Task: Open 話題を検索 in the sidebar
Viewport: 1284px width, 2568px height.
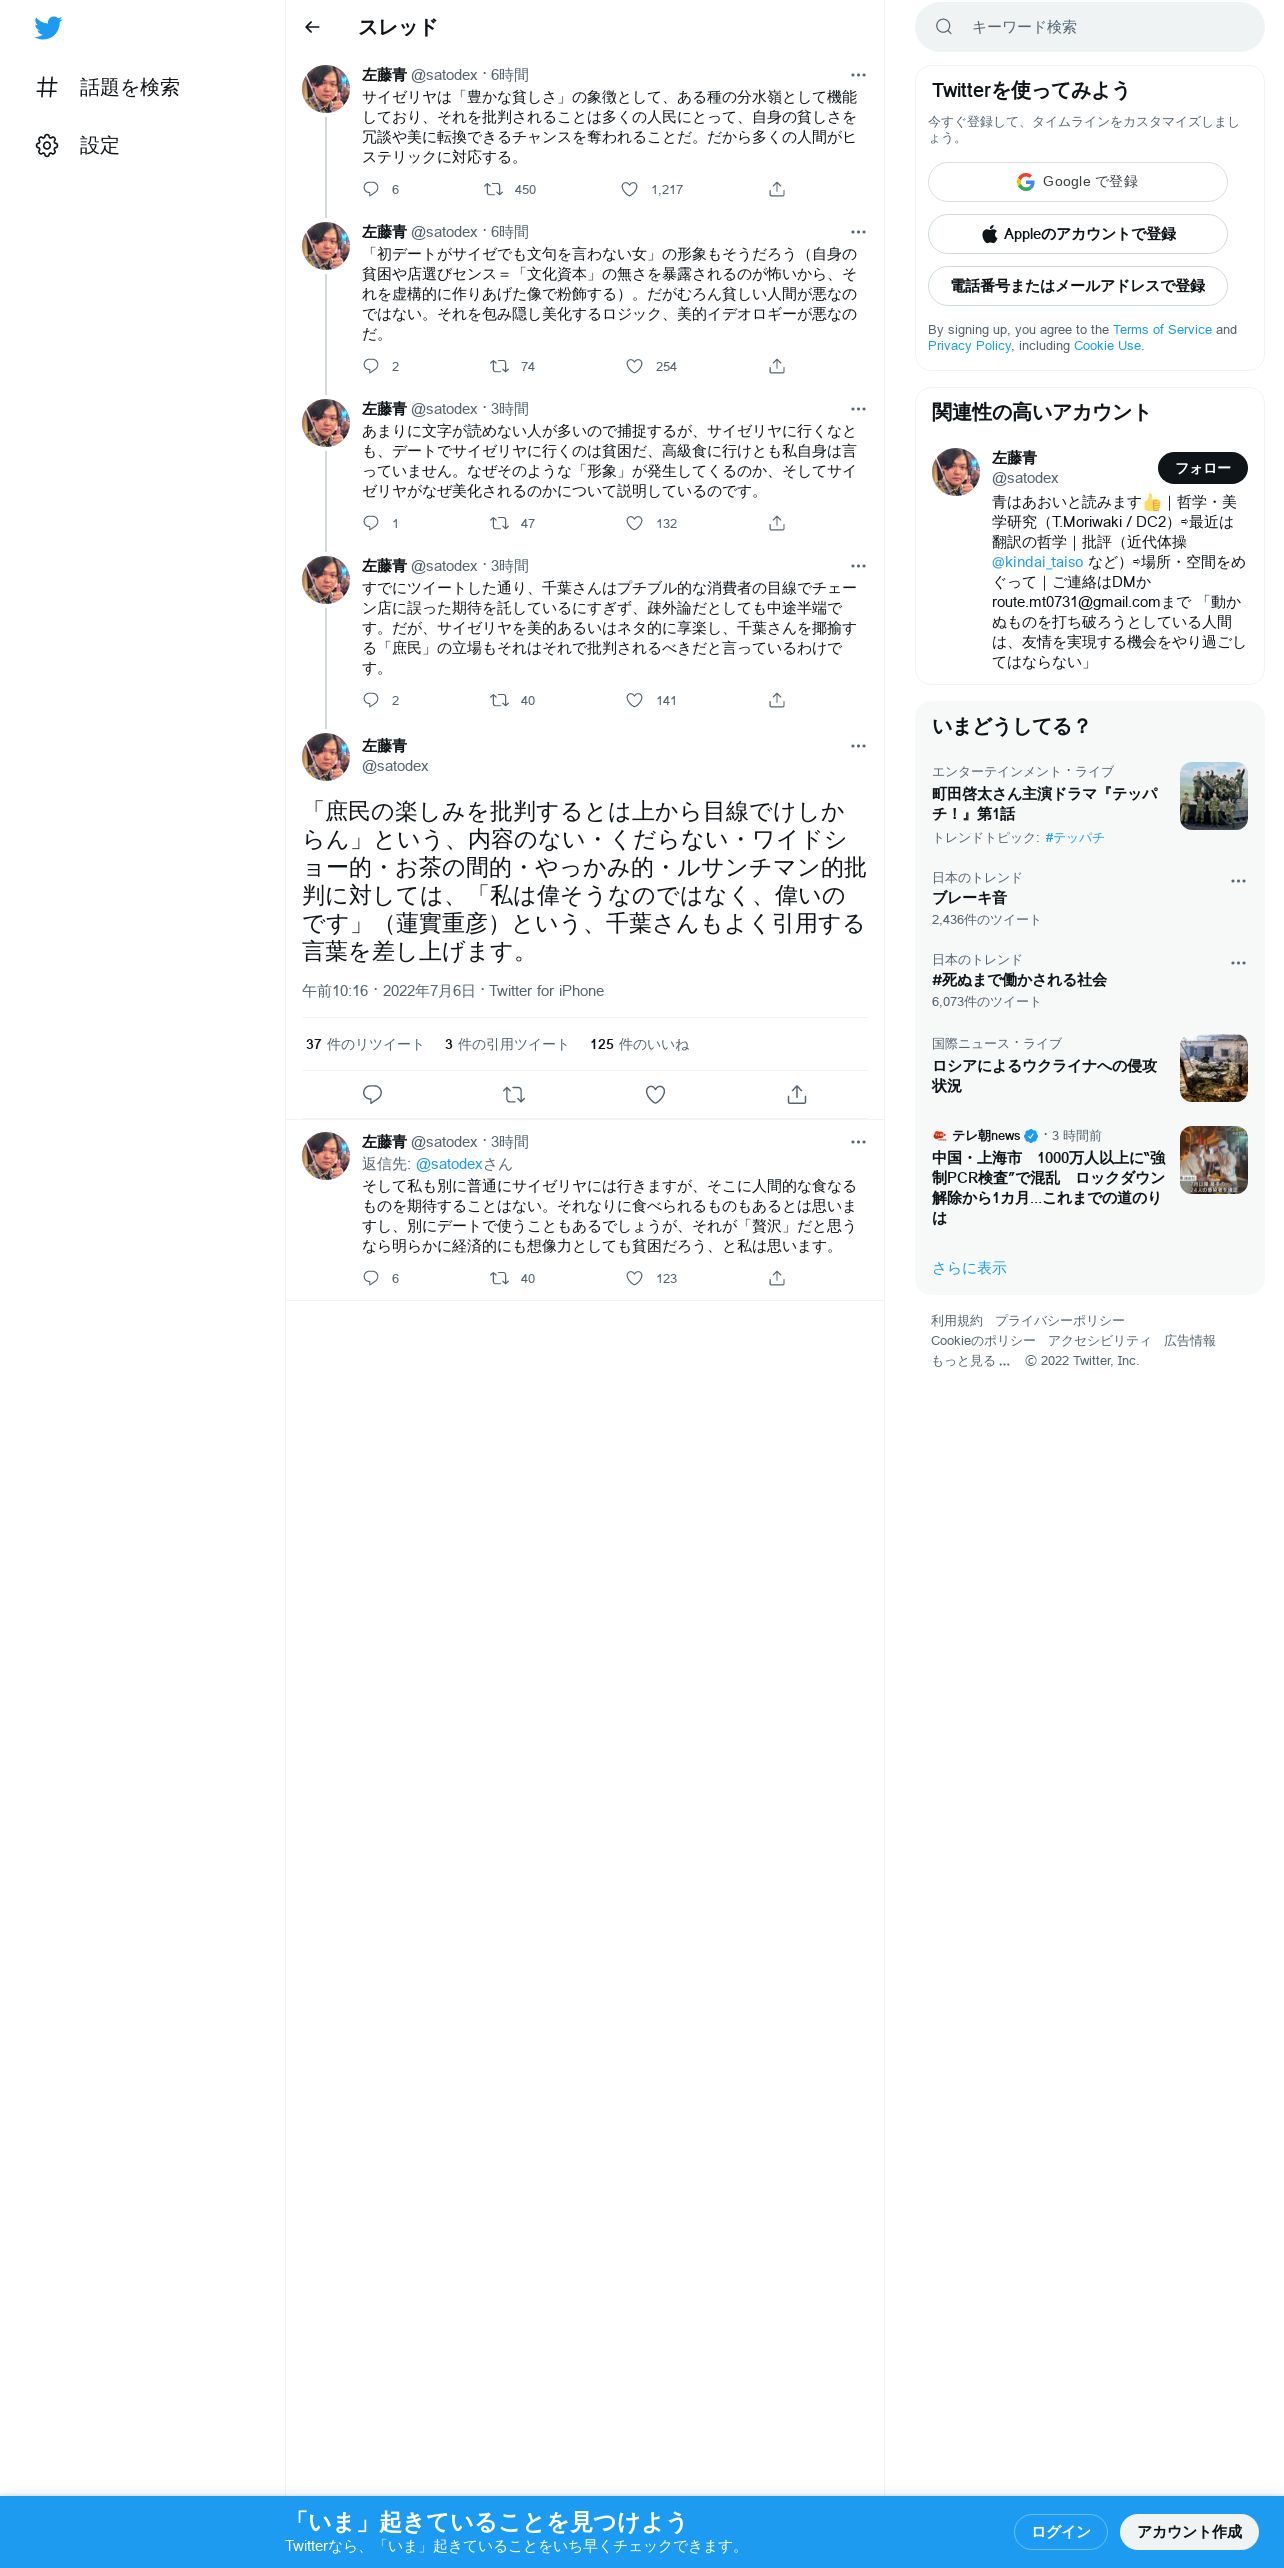Action: [108, 88]
